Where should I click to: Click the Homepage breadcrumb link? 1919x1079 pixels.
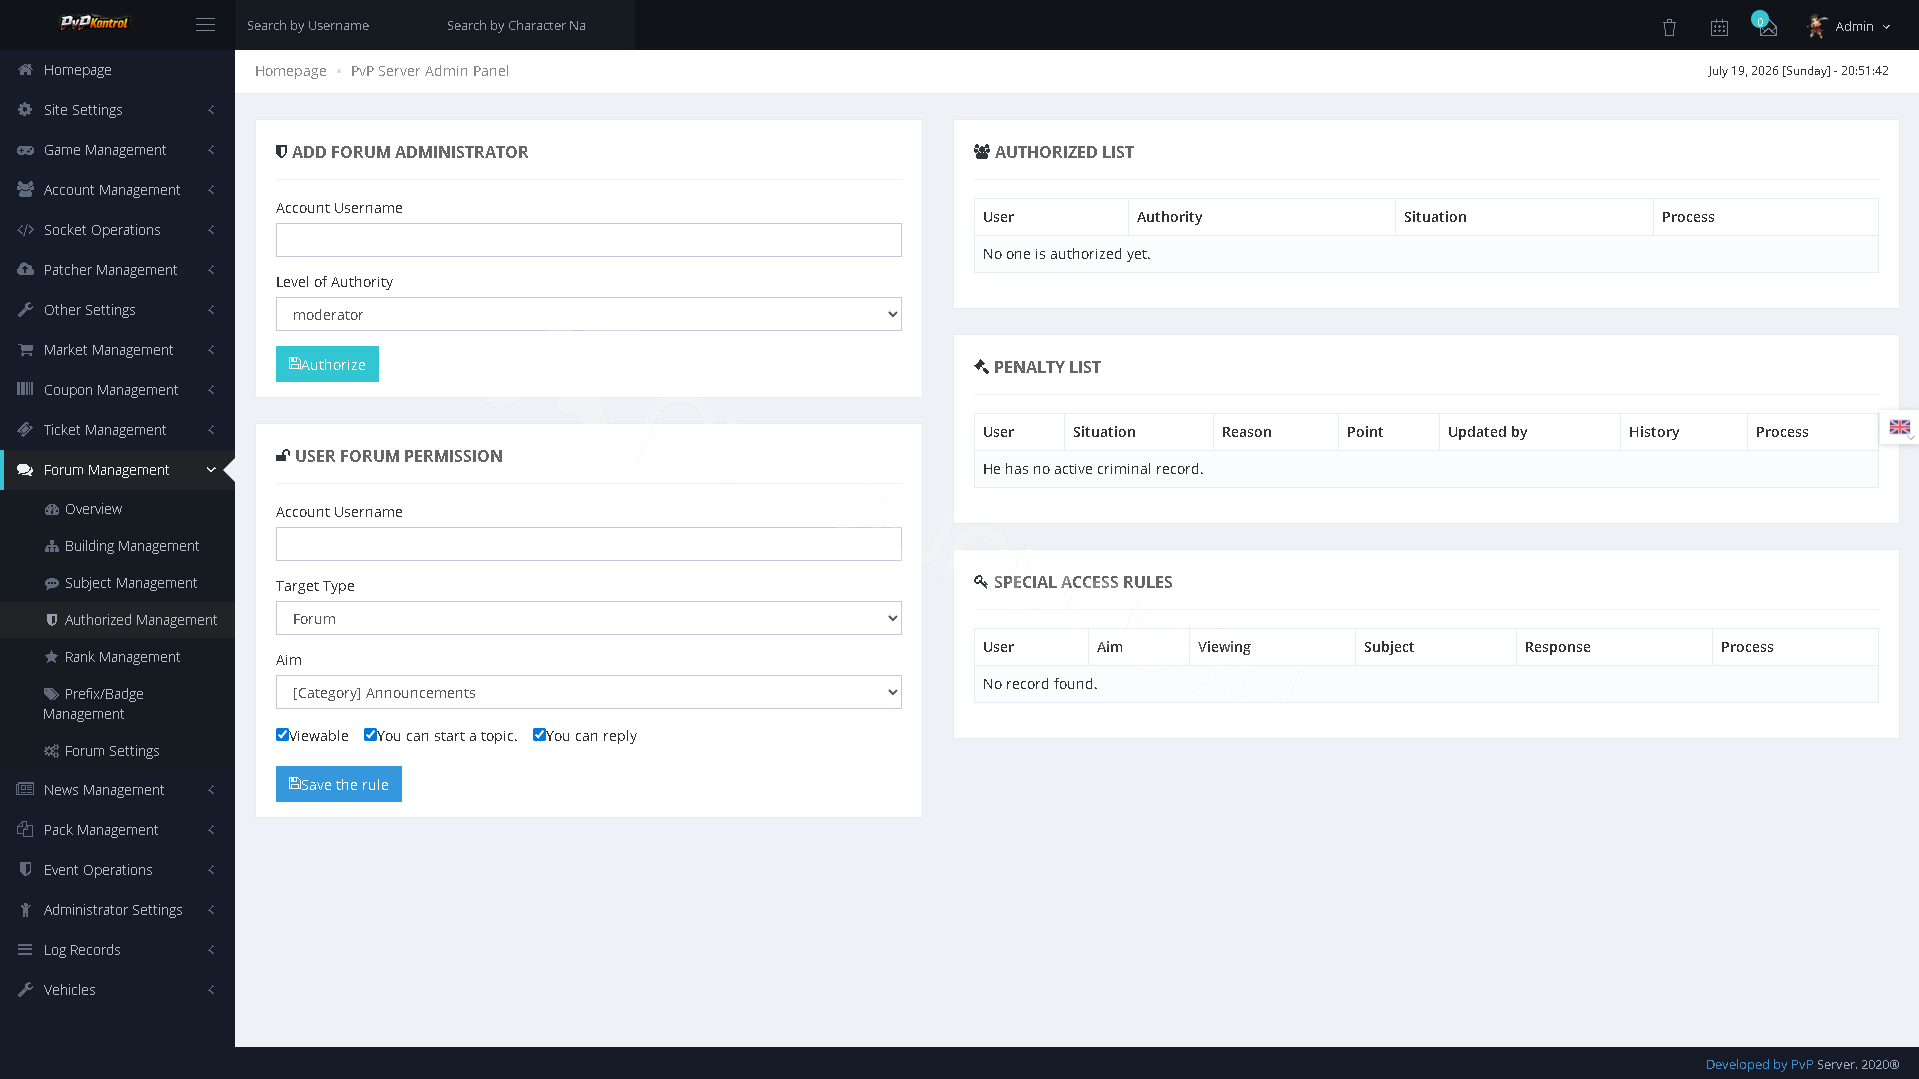pyautogui.click(x=290, y=71)
